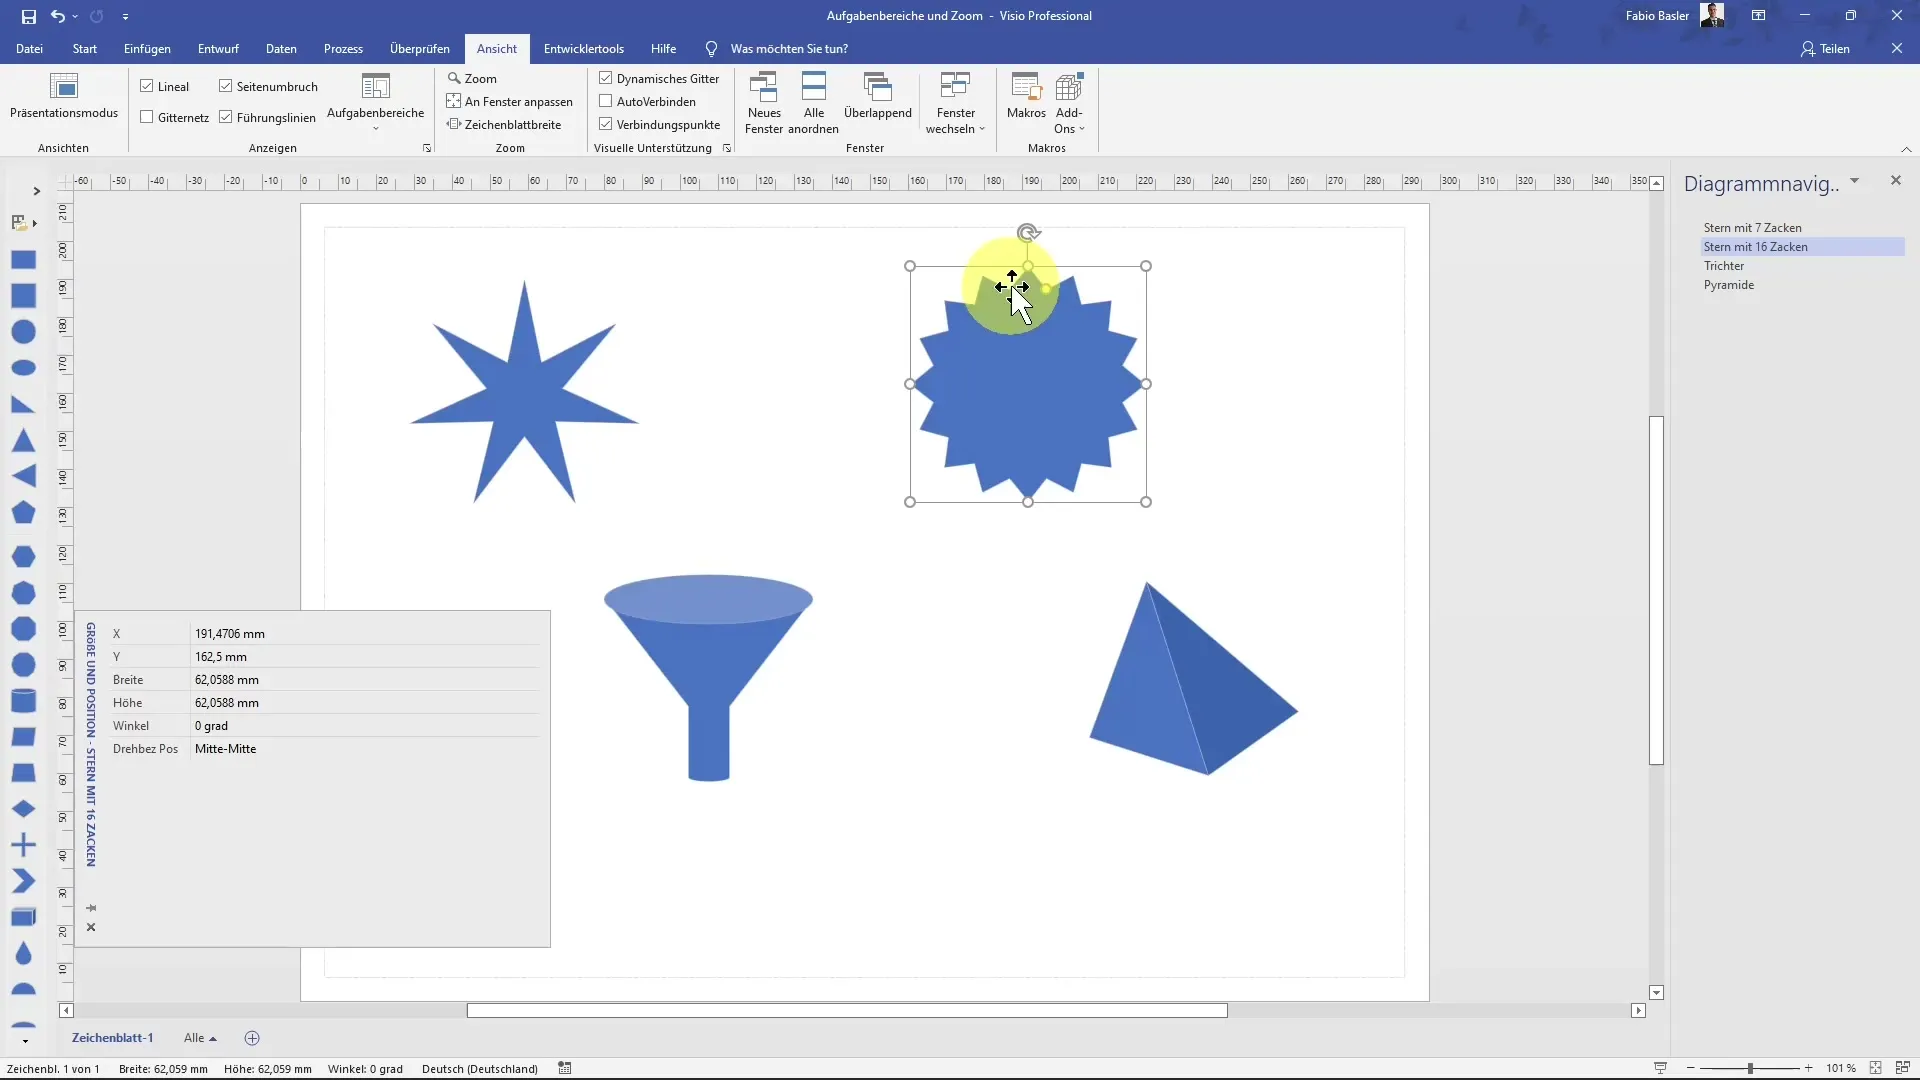Viewport: 1920px width, 1080px height.
Task: Click the X value field 191,4706 mm
Action: coord(365,633)
